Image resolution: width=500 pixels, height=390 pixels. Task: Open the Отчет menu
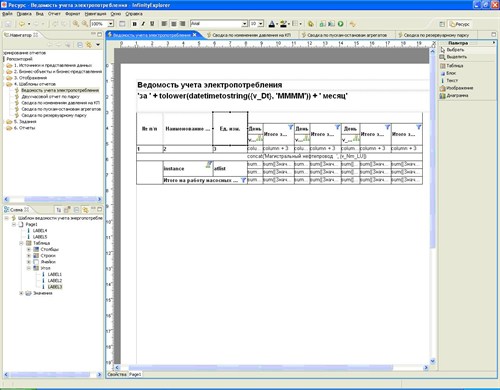[54, 14]
